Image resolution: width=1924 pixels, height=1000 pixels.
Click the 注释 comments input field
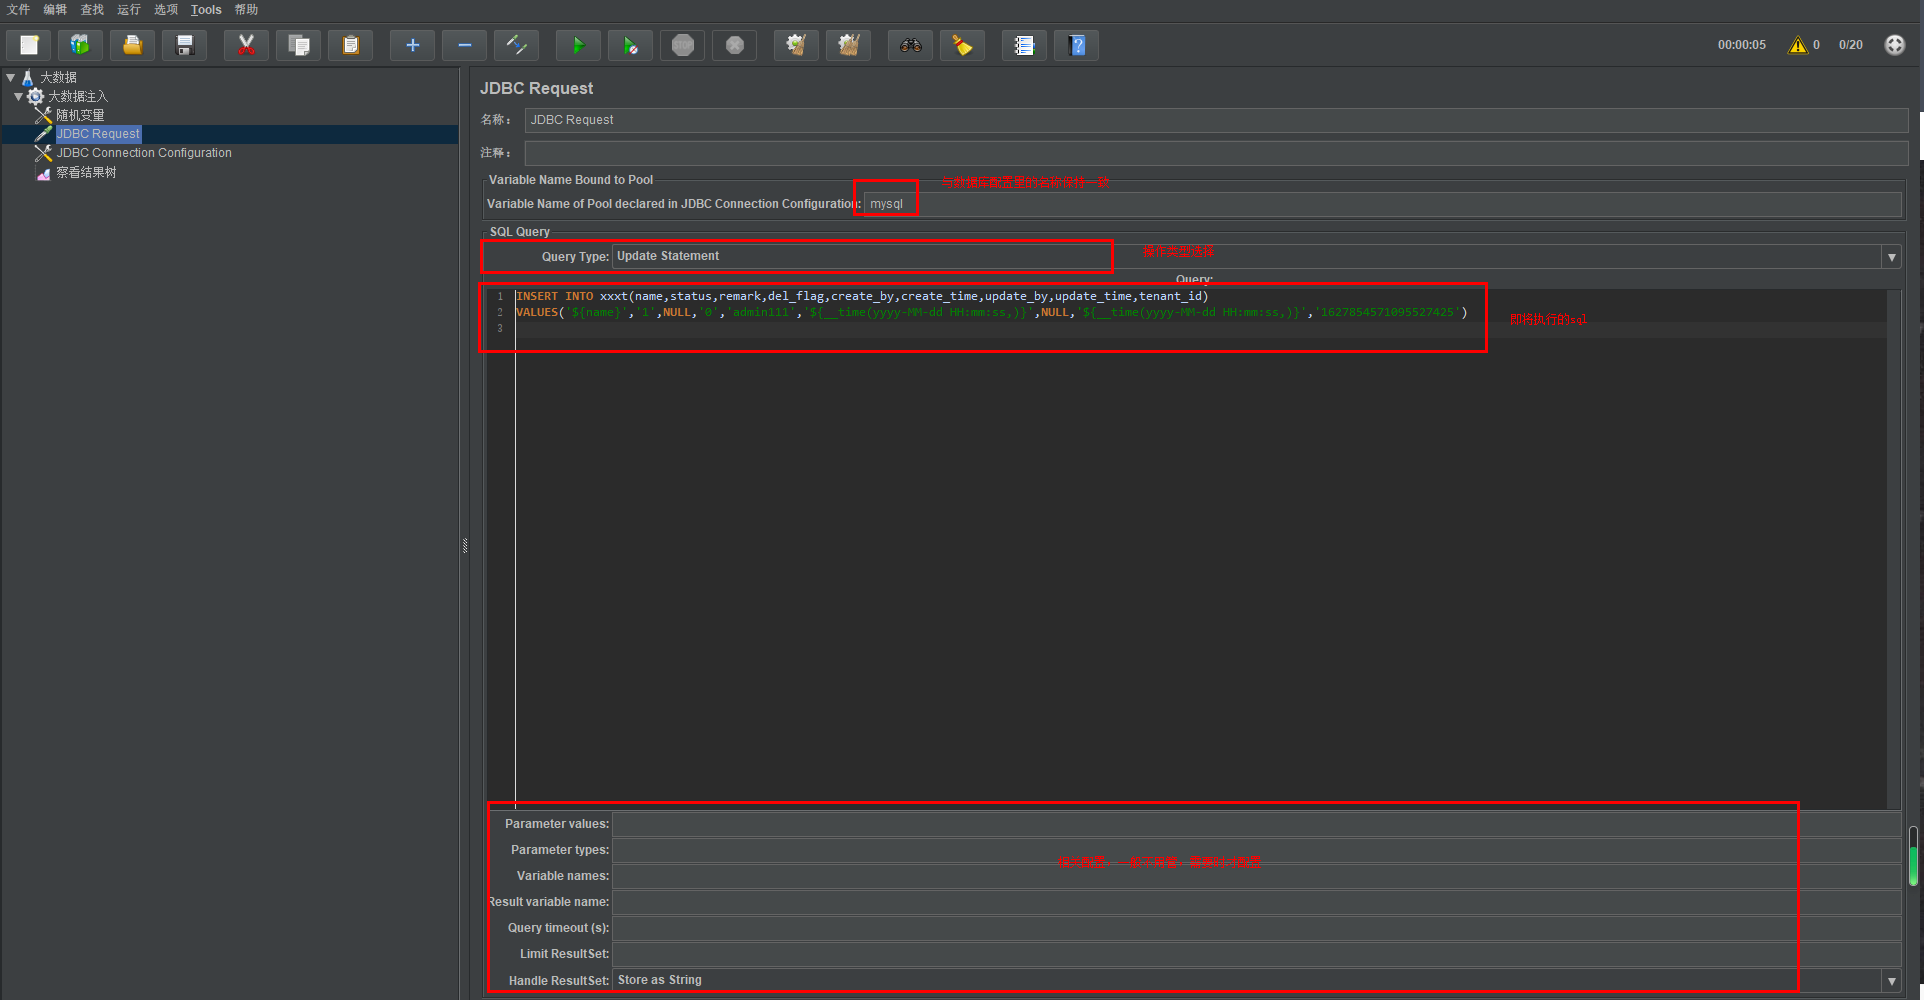click(x=1215, y=153)
